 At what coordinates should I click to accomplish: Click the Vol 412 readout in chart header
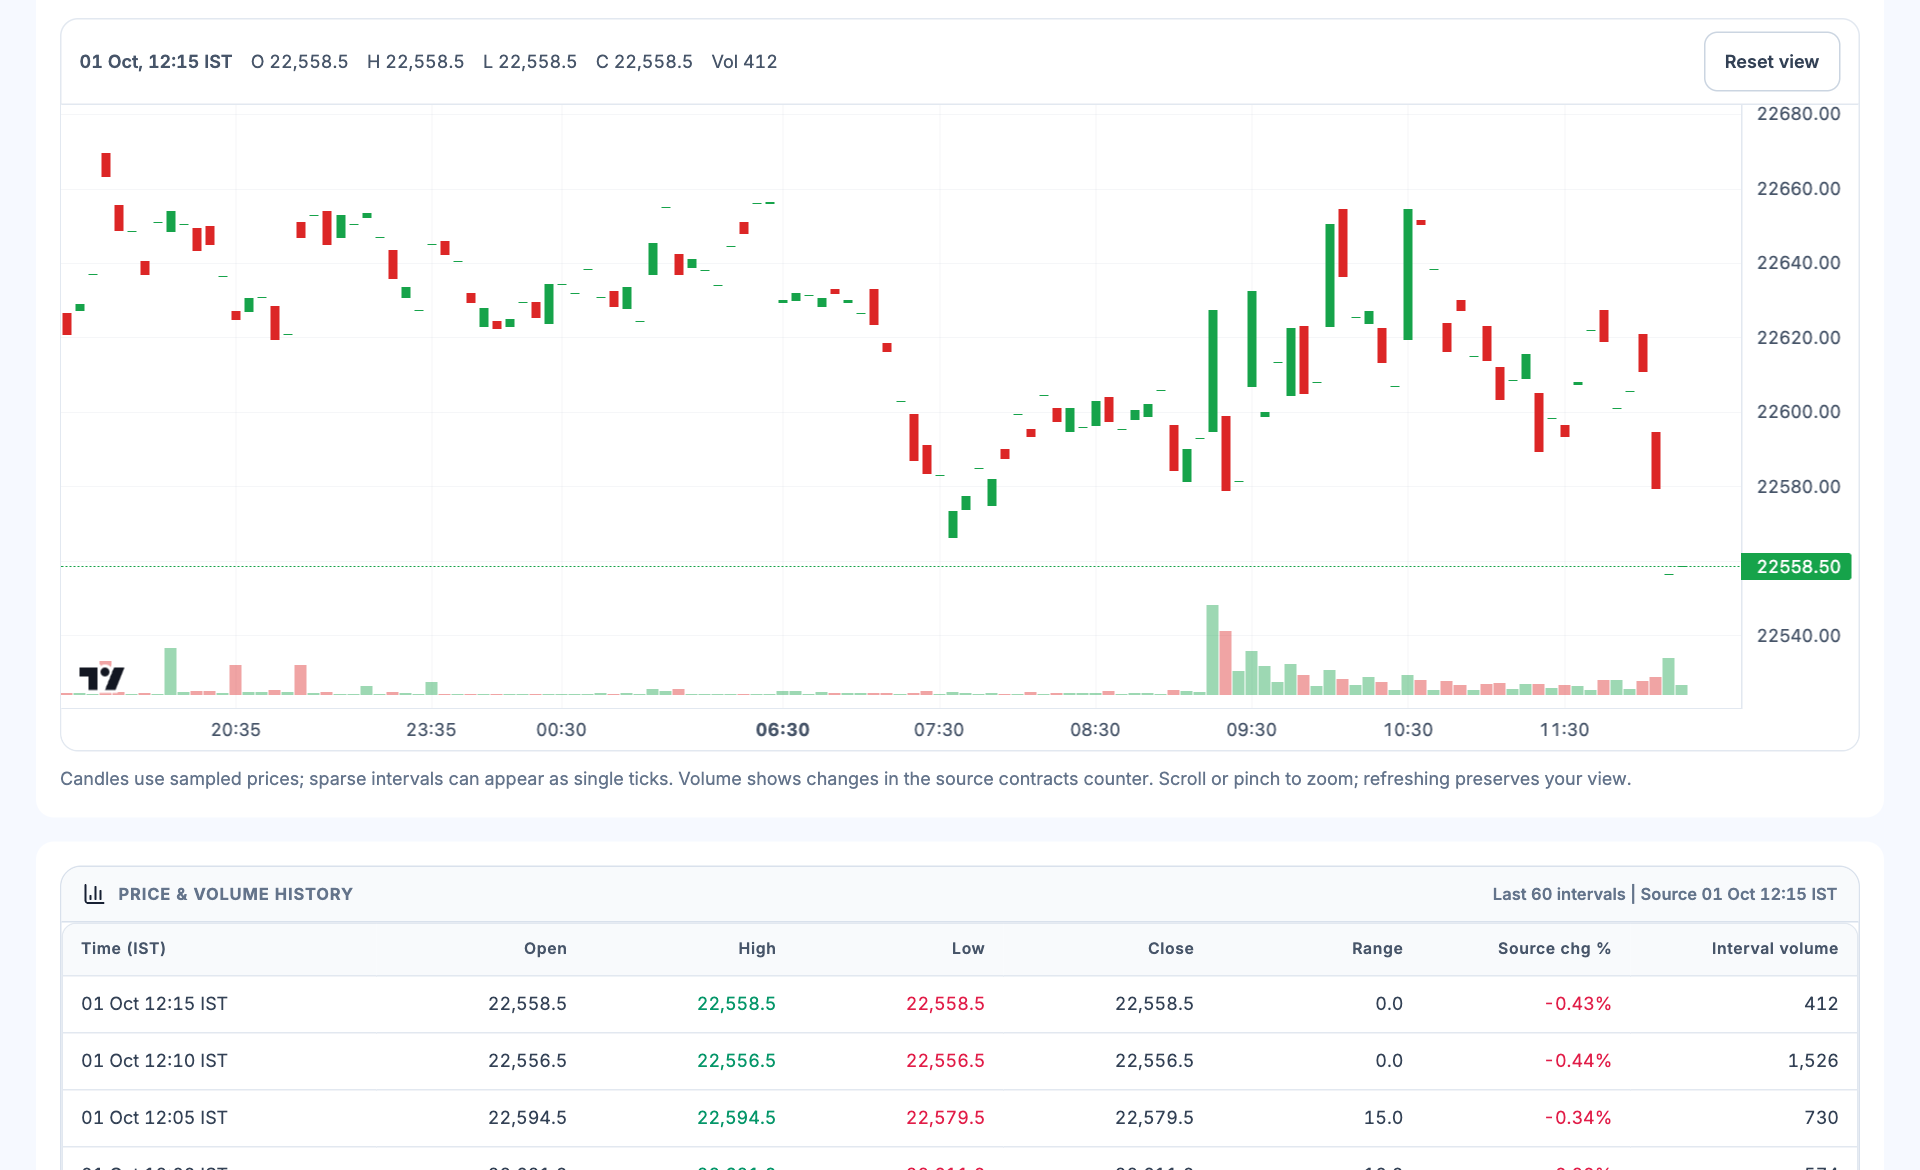coord(744,62)
